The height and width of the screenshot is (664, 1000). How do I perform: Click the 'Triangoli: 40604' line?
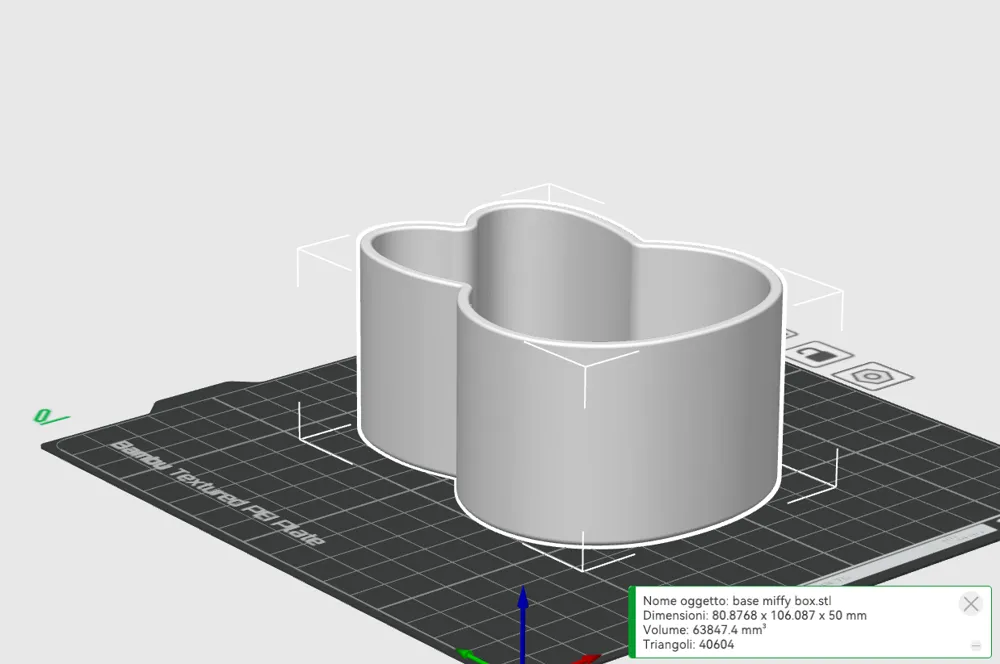[x=688, y=645]
